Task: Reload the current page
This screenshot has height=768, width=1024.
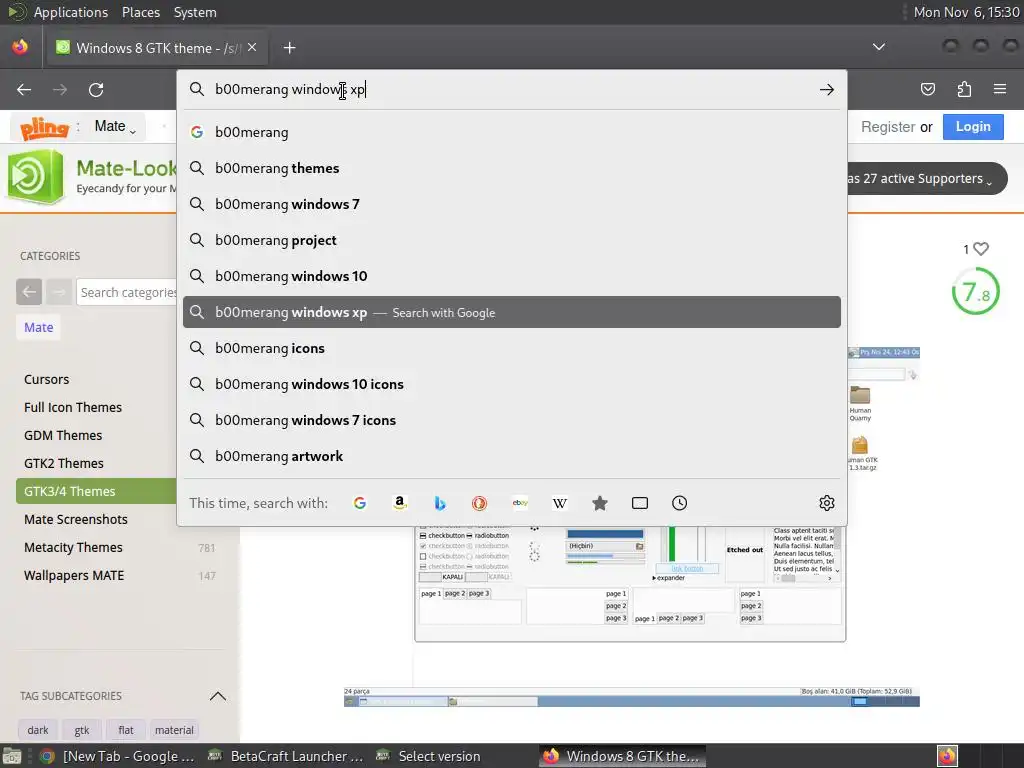Action: pos(96,89)
